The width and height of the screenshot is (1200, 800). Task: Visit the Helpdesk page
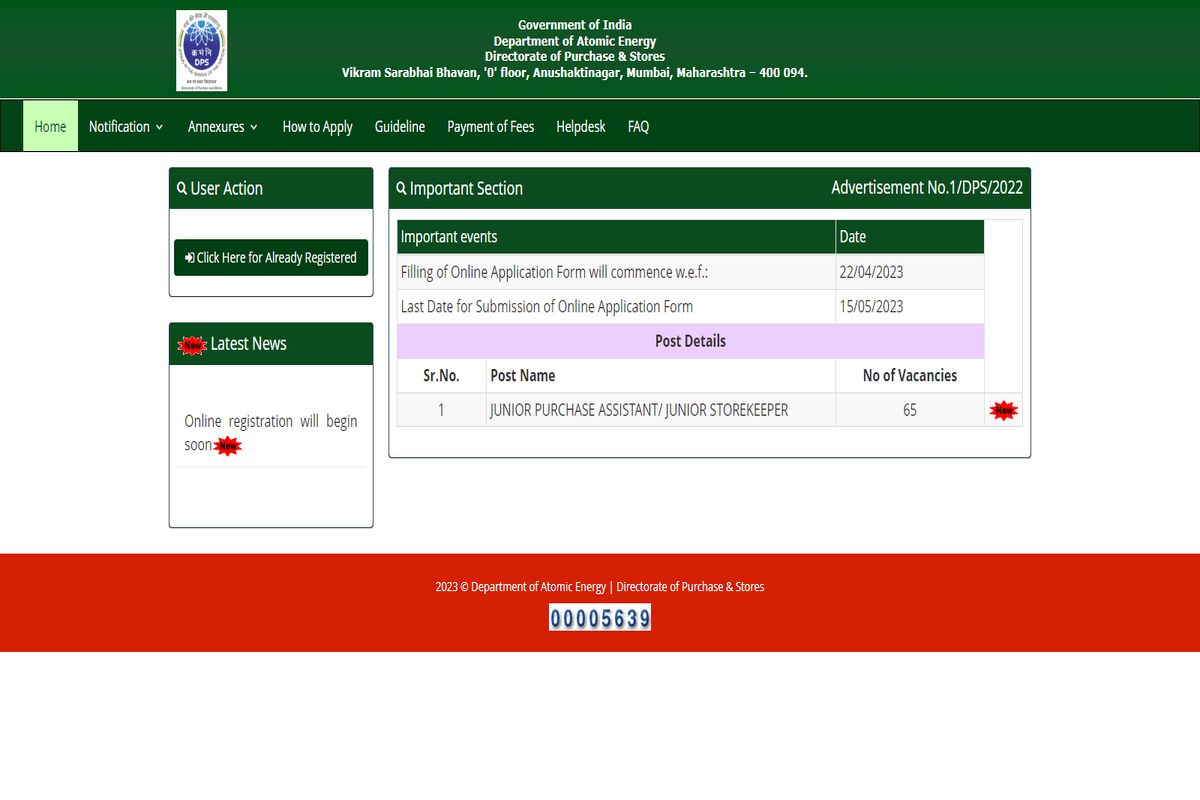(x=581, y=127)
